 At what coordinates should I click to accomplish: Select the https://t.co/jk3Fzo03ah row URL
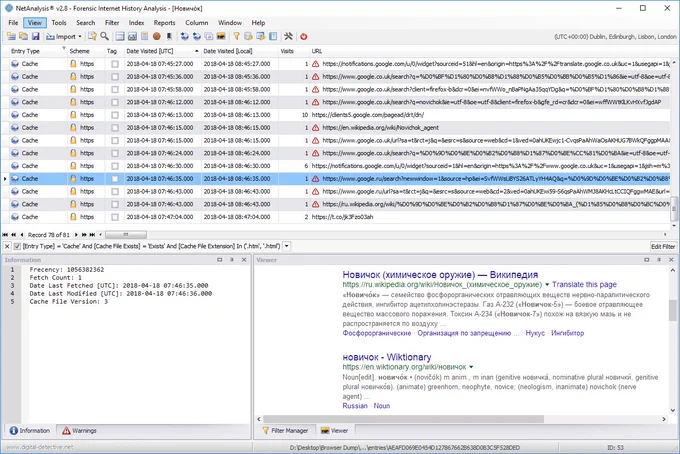(342, 217)
